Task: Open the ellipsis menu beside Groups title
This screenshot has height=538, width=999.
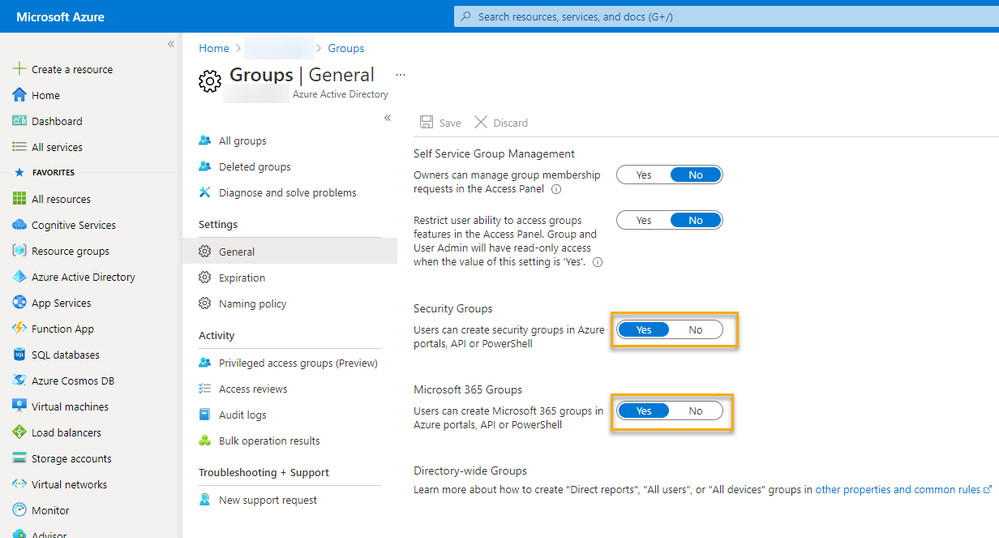Action: point(401,75)
